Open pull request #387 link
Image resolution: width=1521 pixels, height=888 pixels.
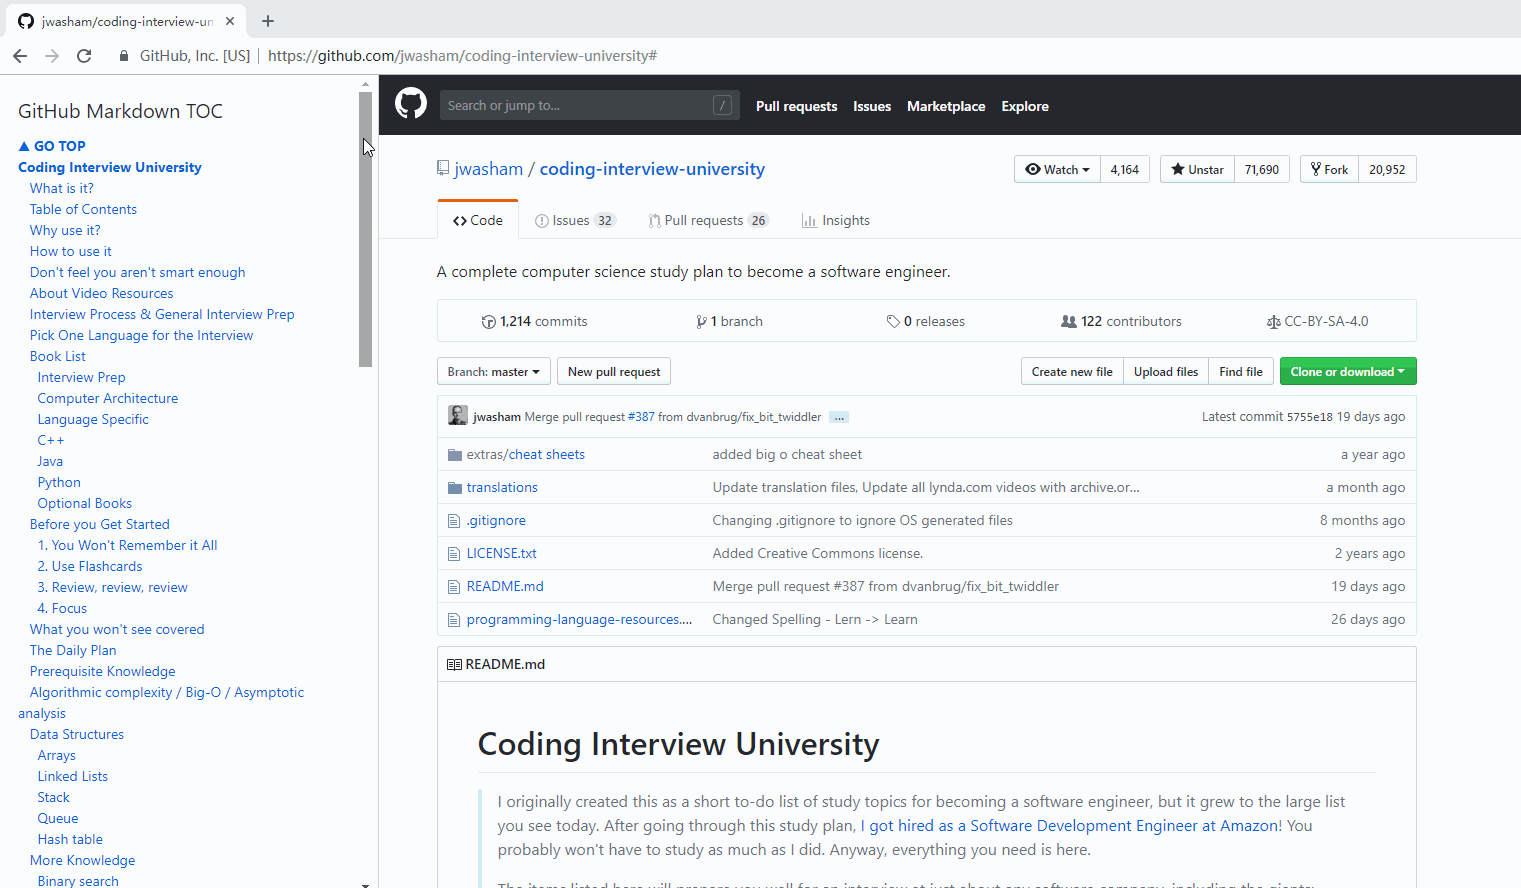point(641,417)
